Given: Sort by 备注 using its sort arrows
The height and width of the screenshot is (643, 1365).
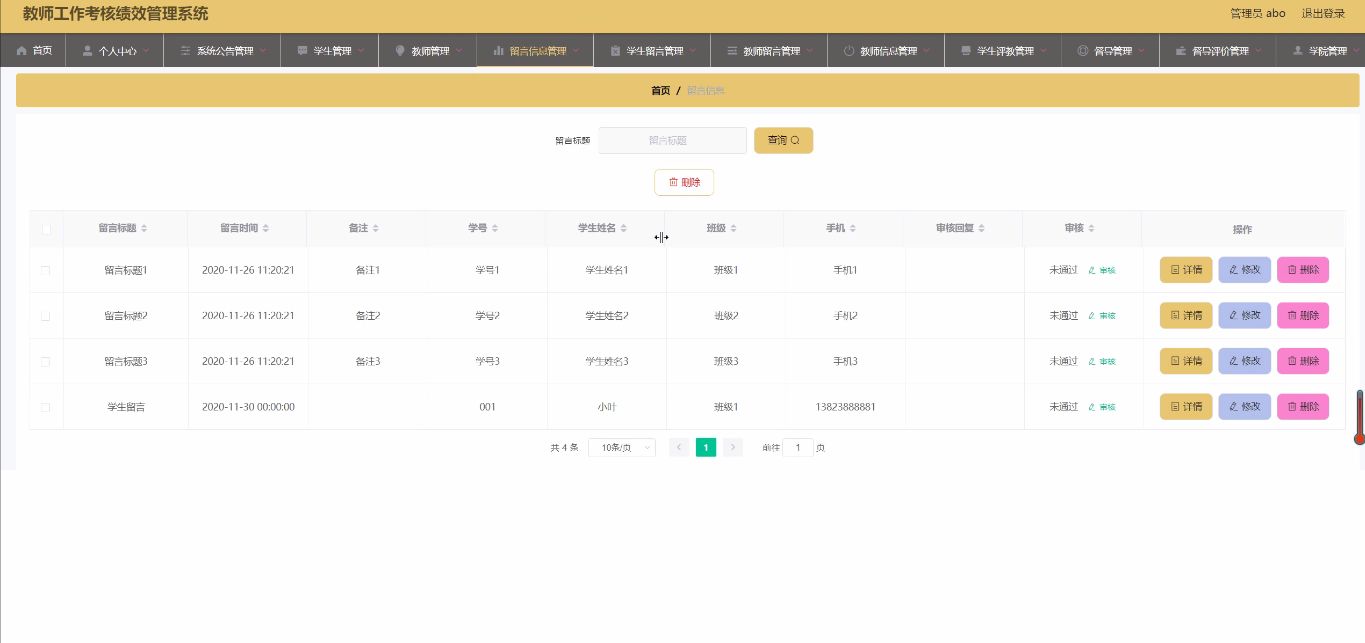Looking at the screenshot, I should tap(375, 229).
